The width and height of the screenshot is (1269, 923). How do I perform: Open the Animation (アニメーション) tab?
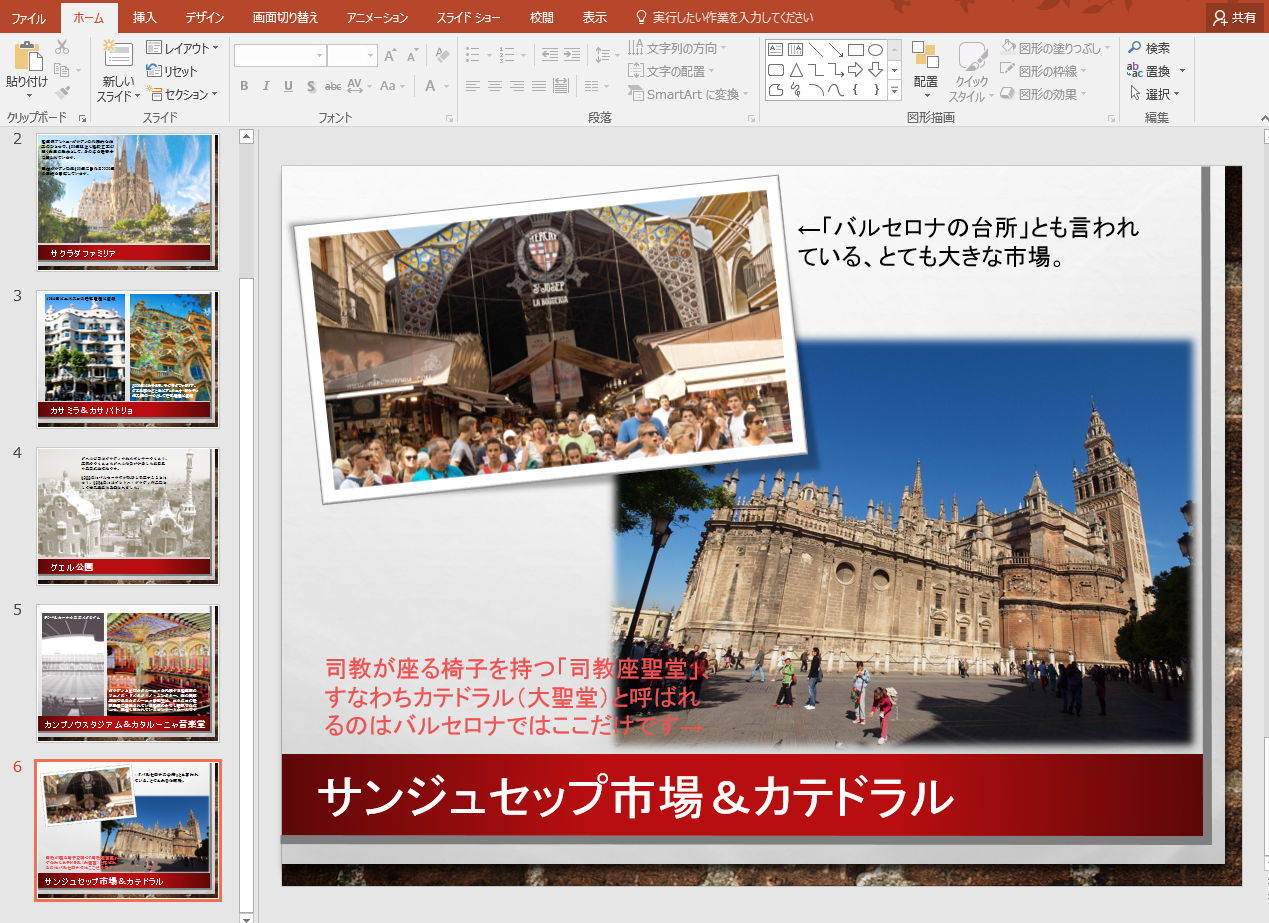tap(378, 18)
